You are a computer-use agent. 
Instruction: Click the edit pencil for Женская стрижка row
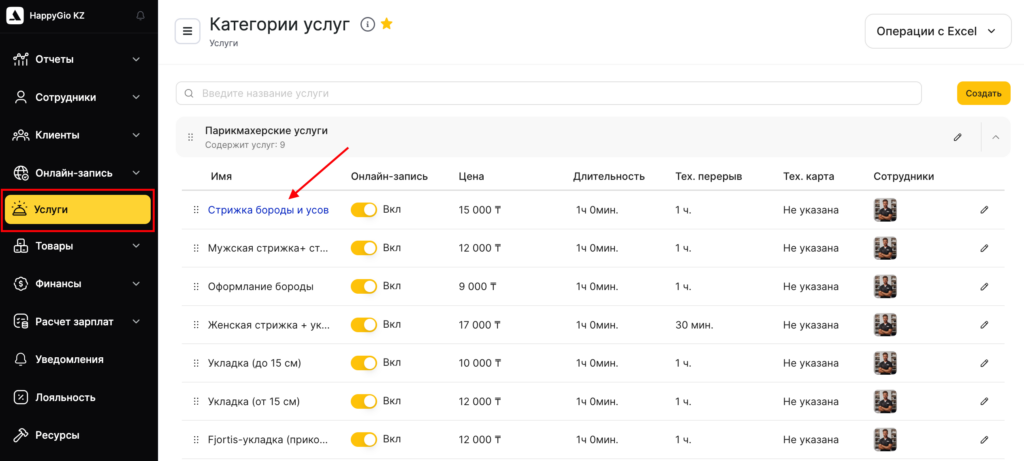[984, 325]
